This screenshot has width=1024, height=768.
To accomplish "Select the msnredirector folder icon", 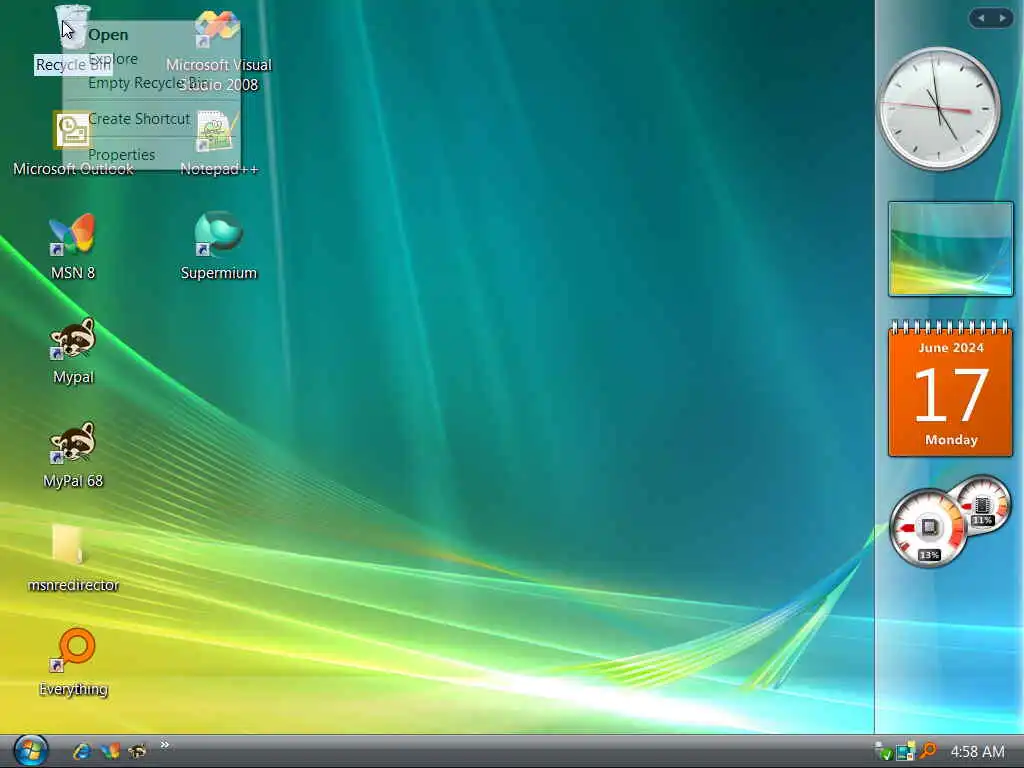I will pos(68,543).
